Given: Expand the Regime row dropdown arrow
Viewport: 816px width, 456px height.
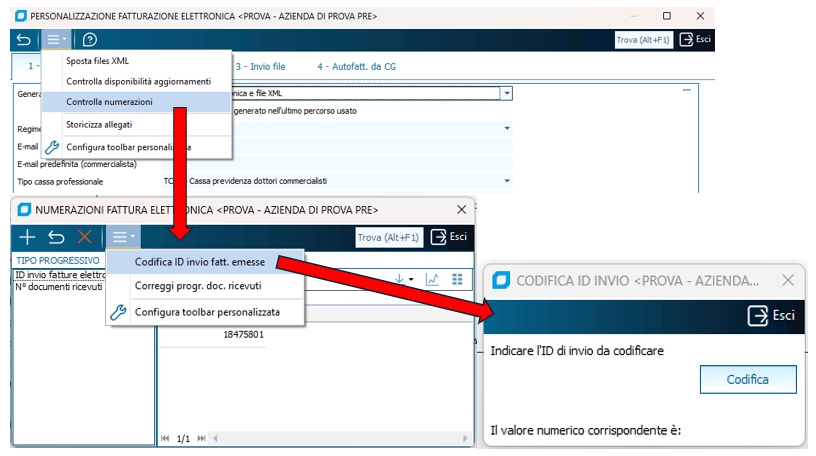Looking at the screenshot, I should tap(507, 129).
